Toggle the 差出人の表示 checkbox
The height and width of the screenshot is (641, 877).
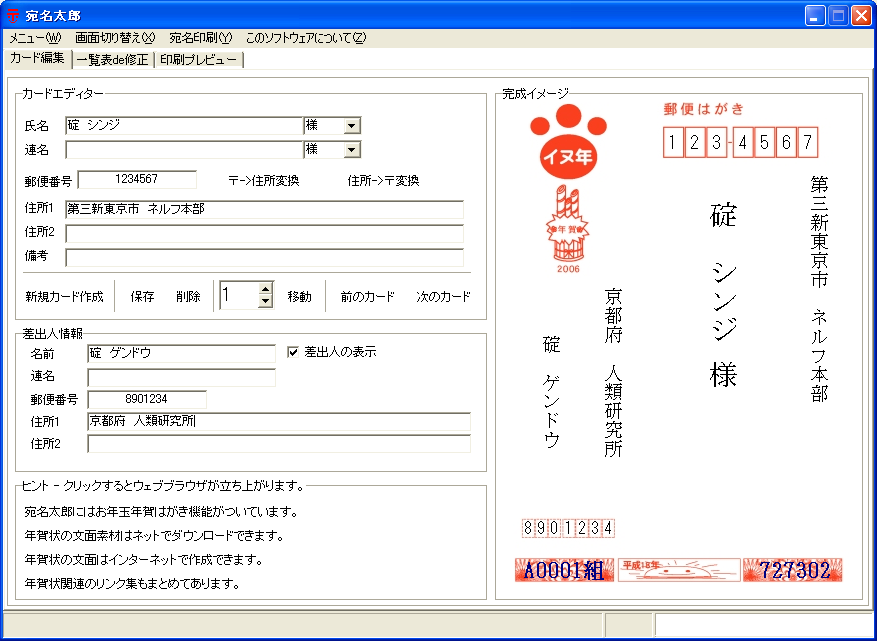293,352
